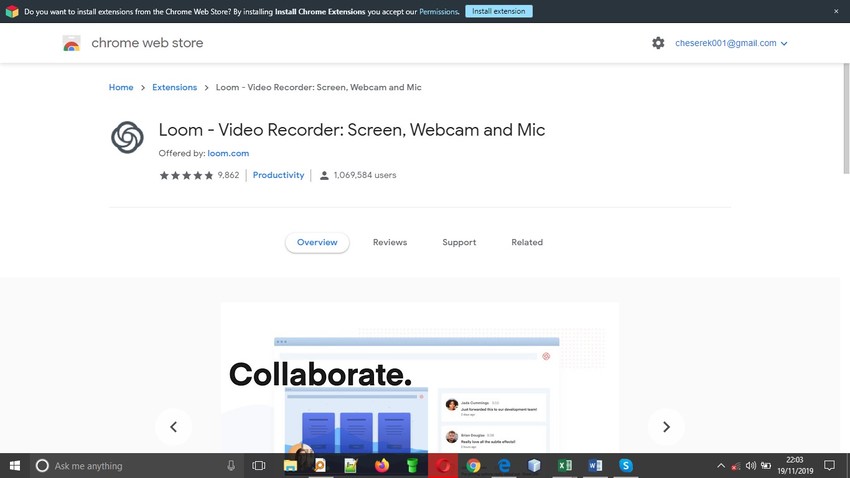This screenshot has width=850, height=478.
Task: Select the Overview tab
Action: tap(317, 242)
